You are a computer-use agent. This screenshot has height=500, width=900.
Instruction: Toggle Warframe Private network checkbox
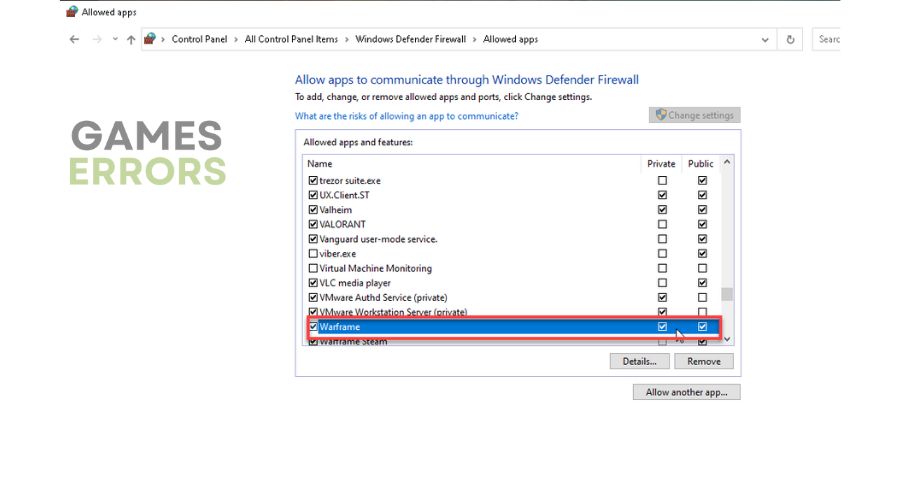662,327
